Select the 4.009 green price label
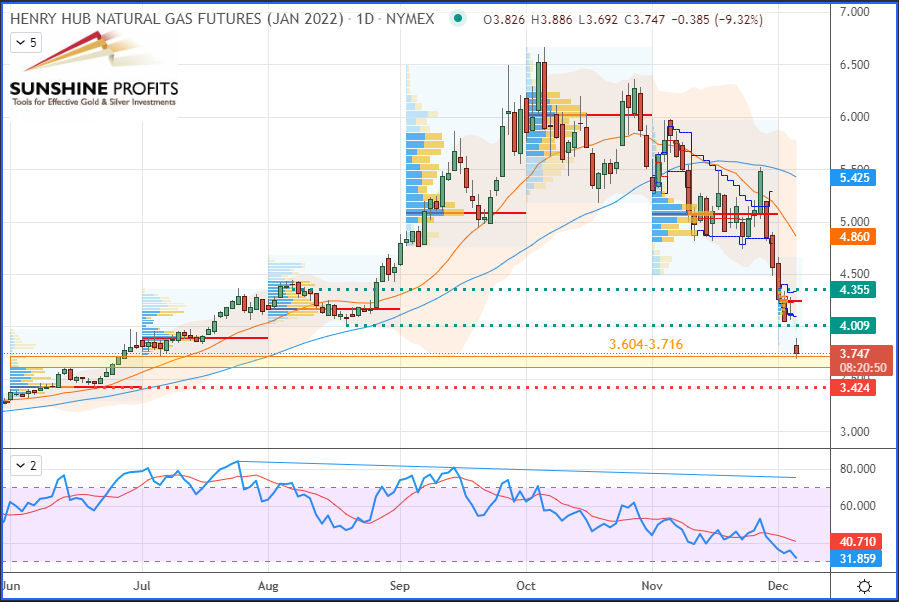The image size is (899, 602). (854, 326)
